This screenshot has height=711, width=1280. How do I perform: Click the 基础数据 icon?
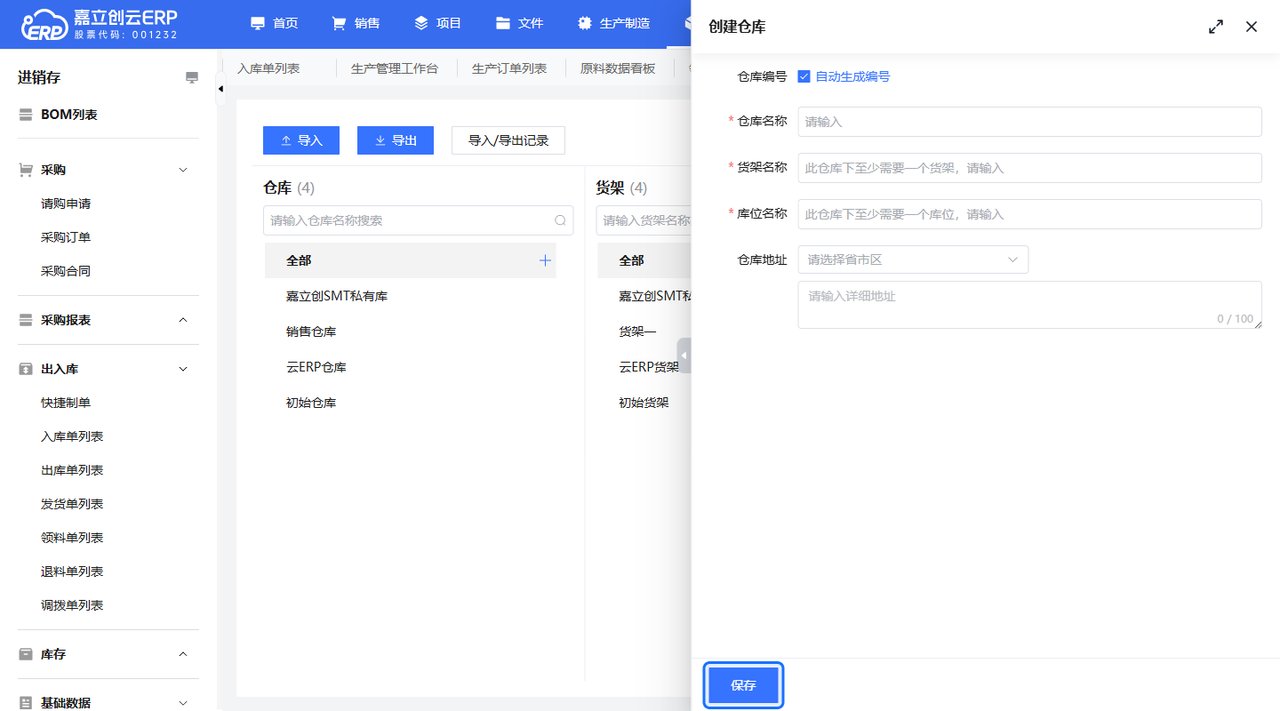[x=26, y=703]
